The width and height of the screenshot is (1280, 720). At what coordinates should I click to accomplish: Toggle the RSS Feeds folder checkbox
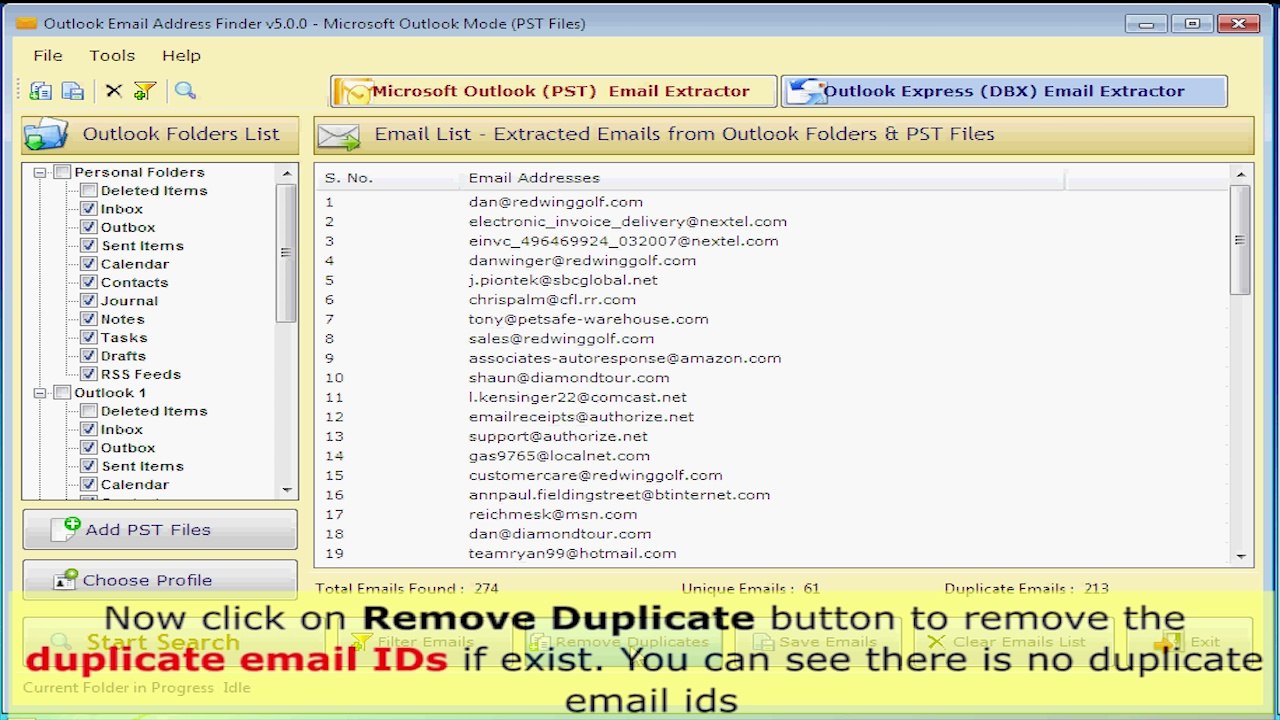click(89, 375)
